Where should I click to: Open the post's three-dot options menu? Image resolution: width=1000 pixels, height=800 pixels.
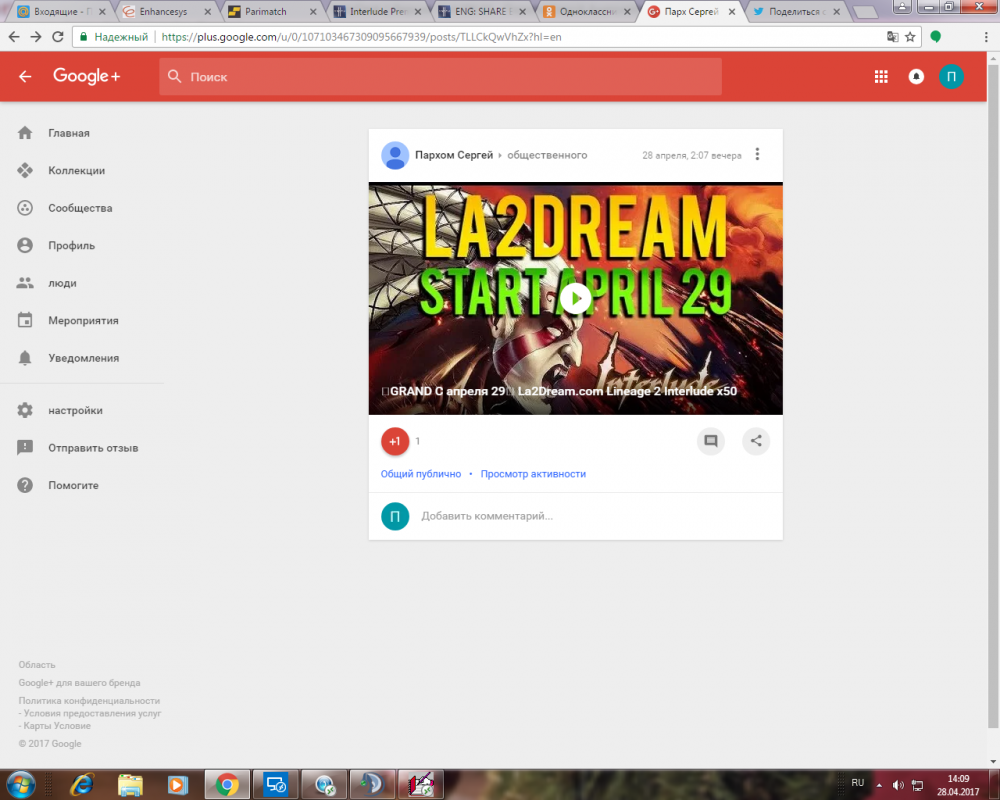(x=757, y=154)
